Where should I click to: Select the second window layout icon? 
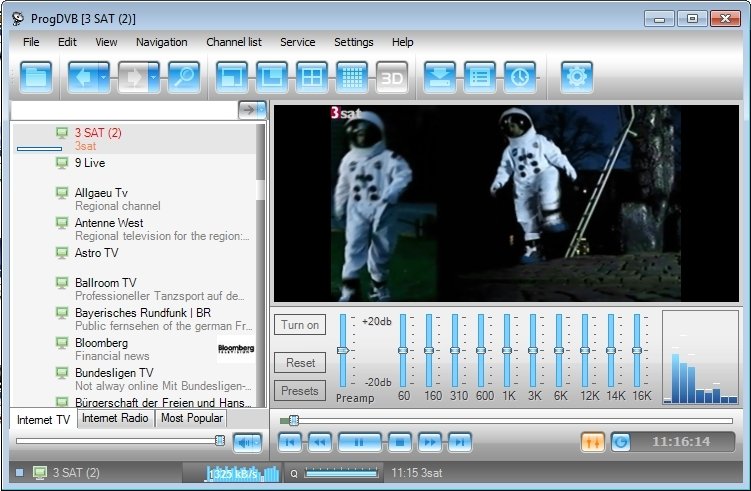(272, 77)
